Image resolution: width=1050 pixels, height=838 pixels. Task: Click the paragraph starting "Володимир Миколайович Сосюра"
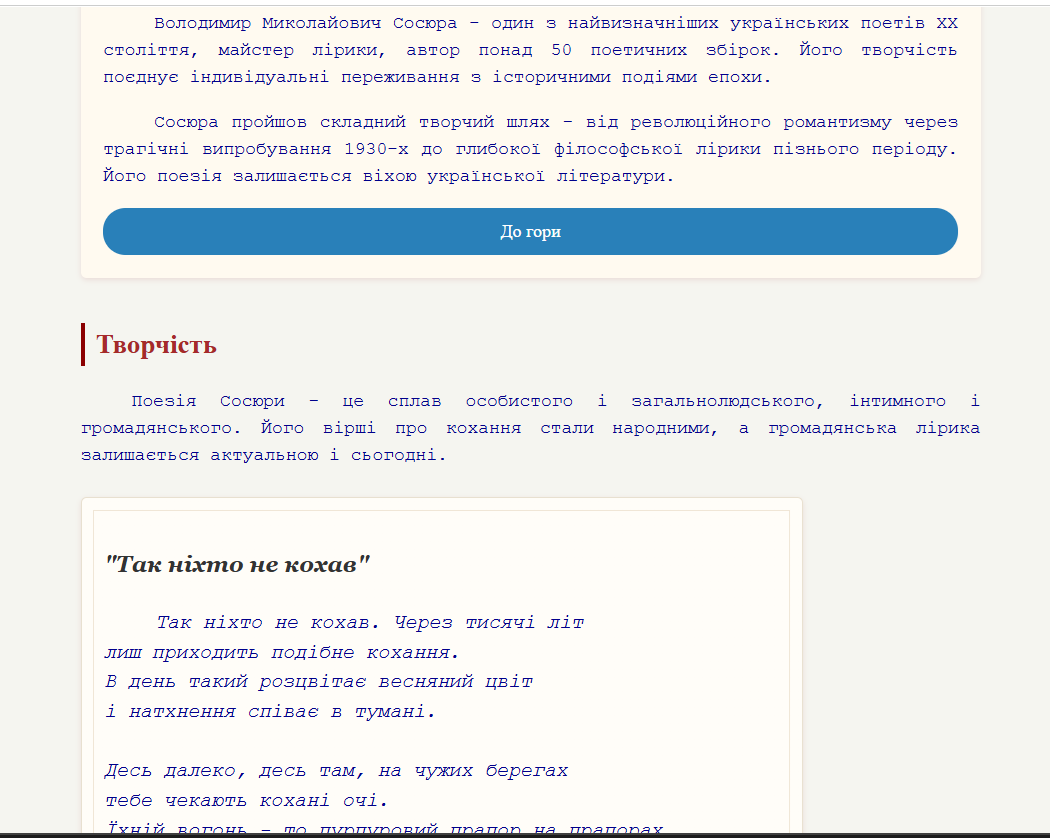coord(530,50)
